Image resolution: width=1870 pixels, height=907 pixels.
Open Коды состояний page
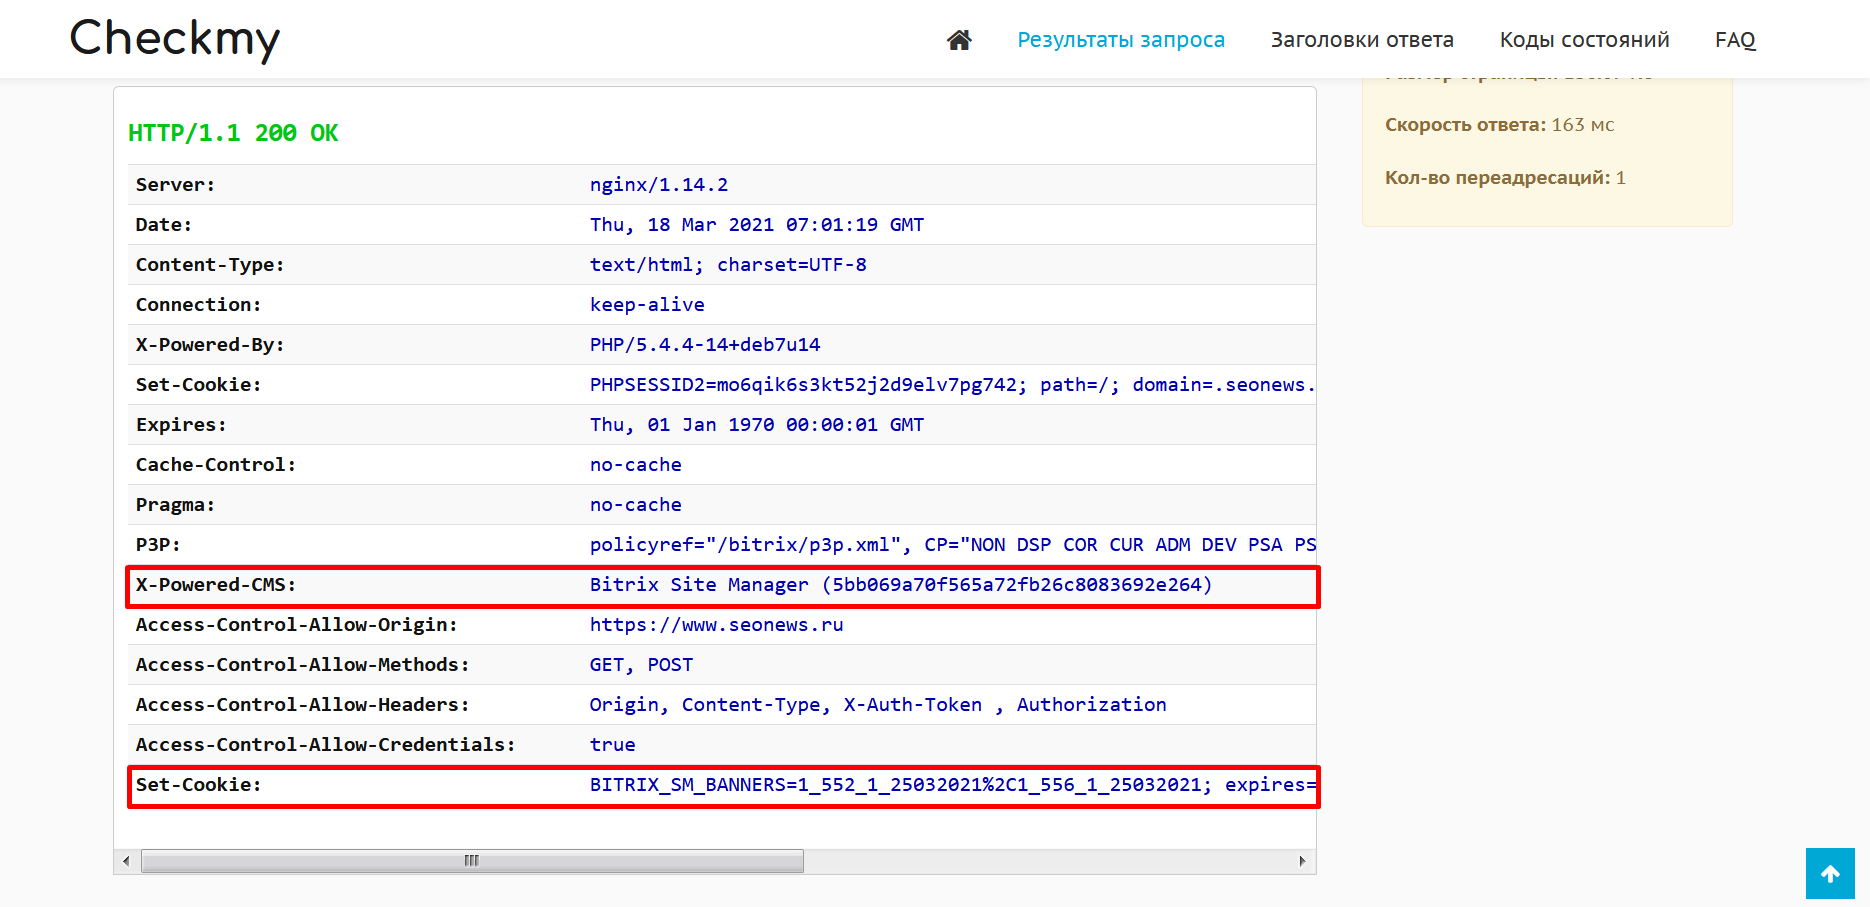(1584, 40)
